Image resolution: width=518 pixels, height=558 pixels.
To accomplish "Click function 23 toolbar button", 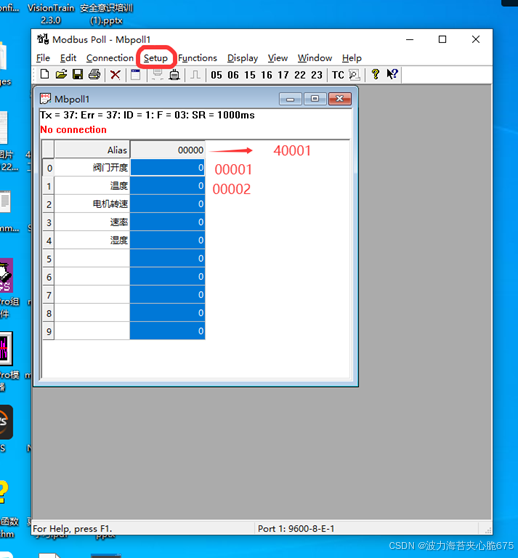I will [317, 75].
